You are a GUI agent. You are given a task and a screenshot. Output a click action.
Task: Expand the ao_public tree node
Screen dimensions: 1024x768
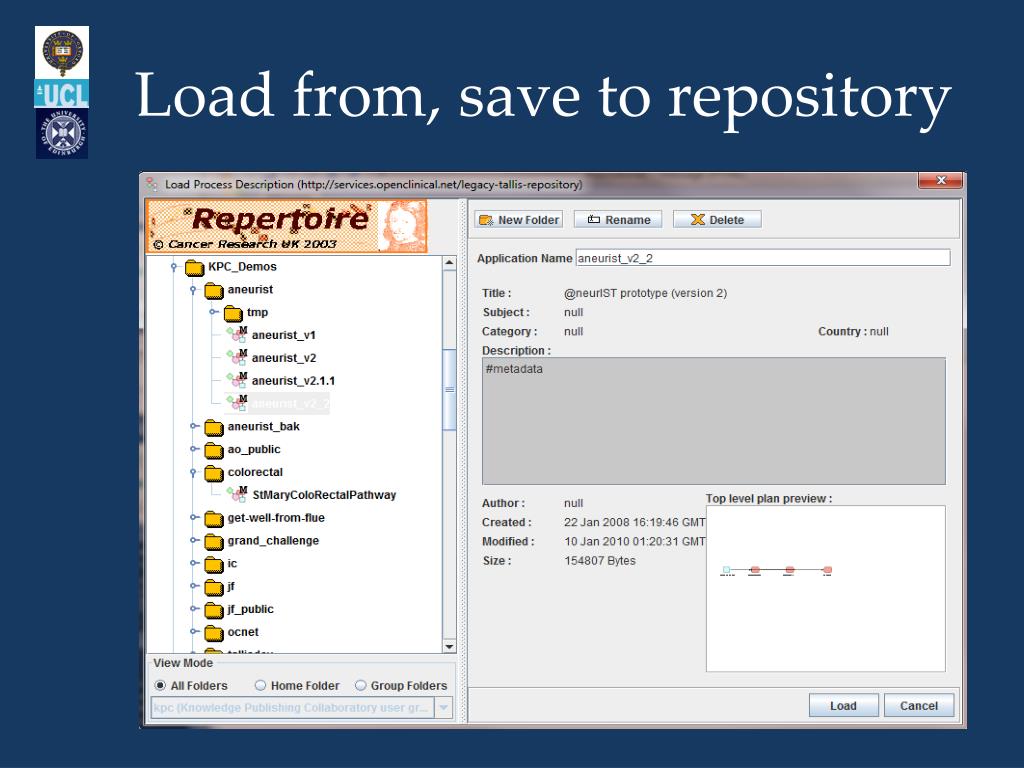[193, 449]
